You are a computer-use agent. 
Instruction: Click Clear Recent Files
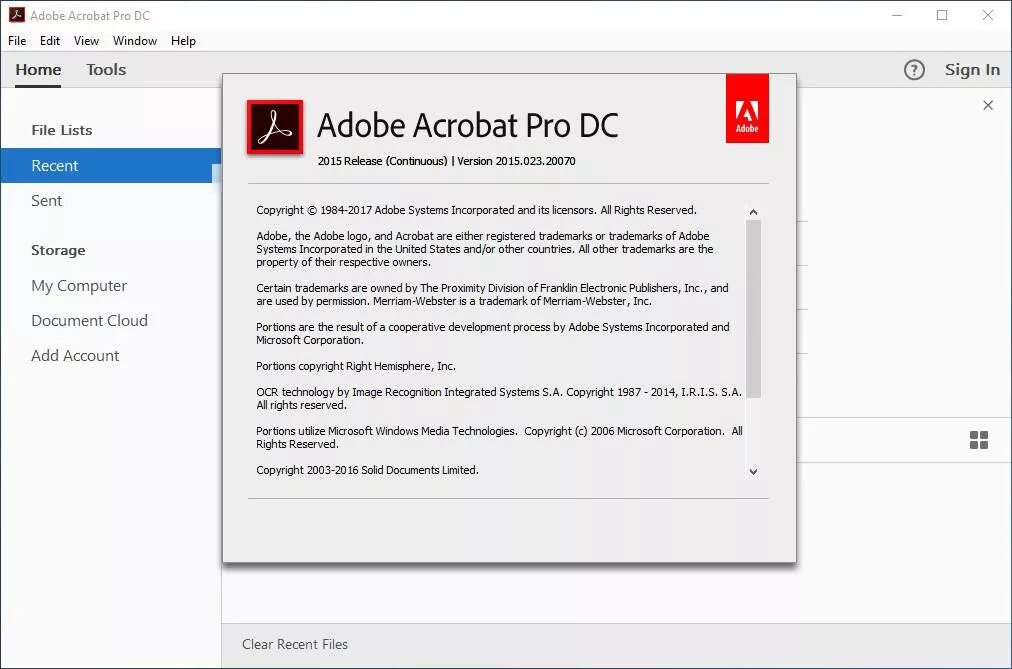295,644
